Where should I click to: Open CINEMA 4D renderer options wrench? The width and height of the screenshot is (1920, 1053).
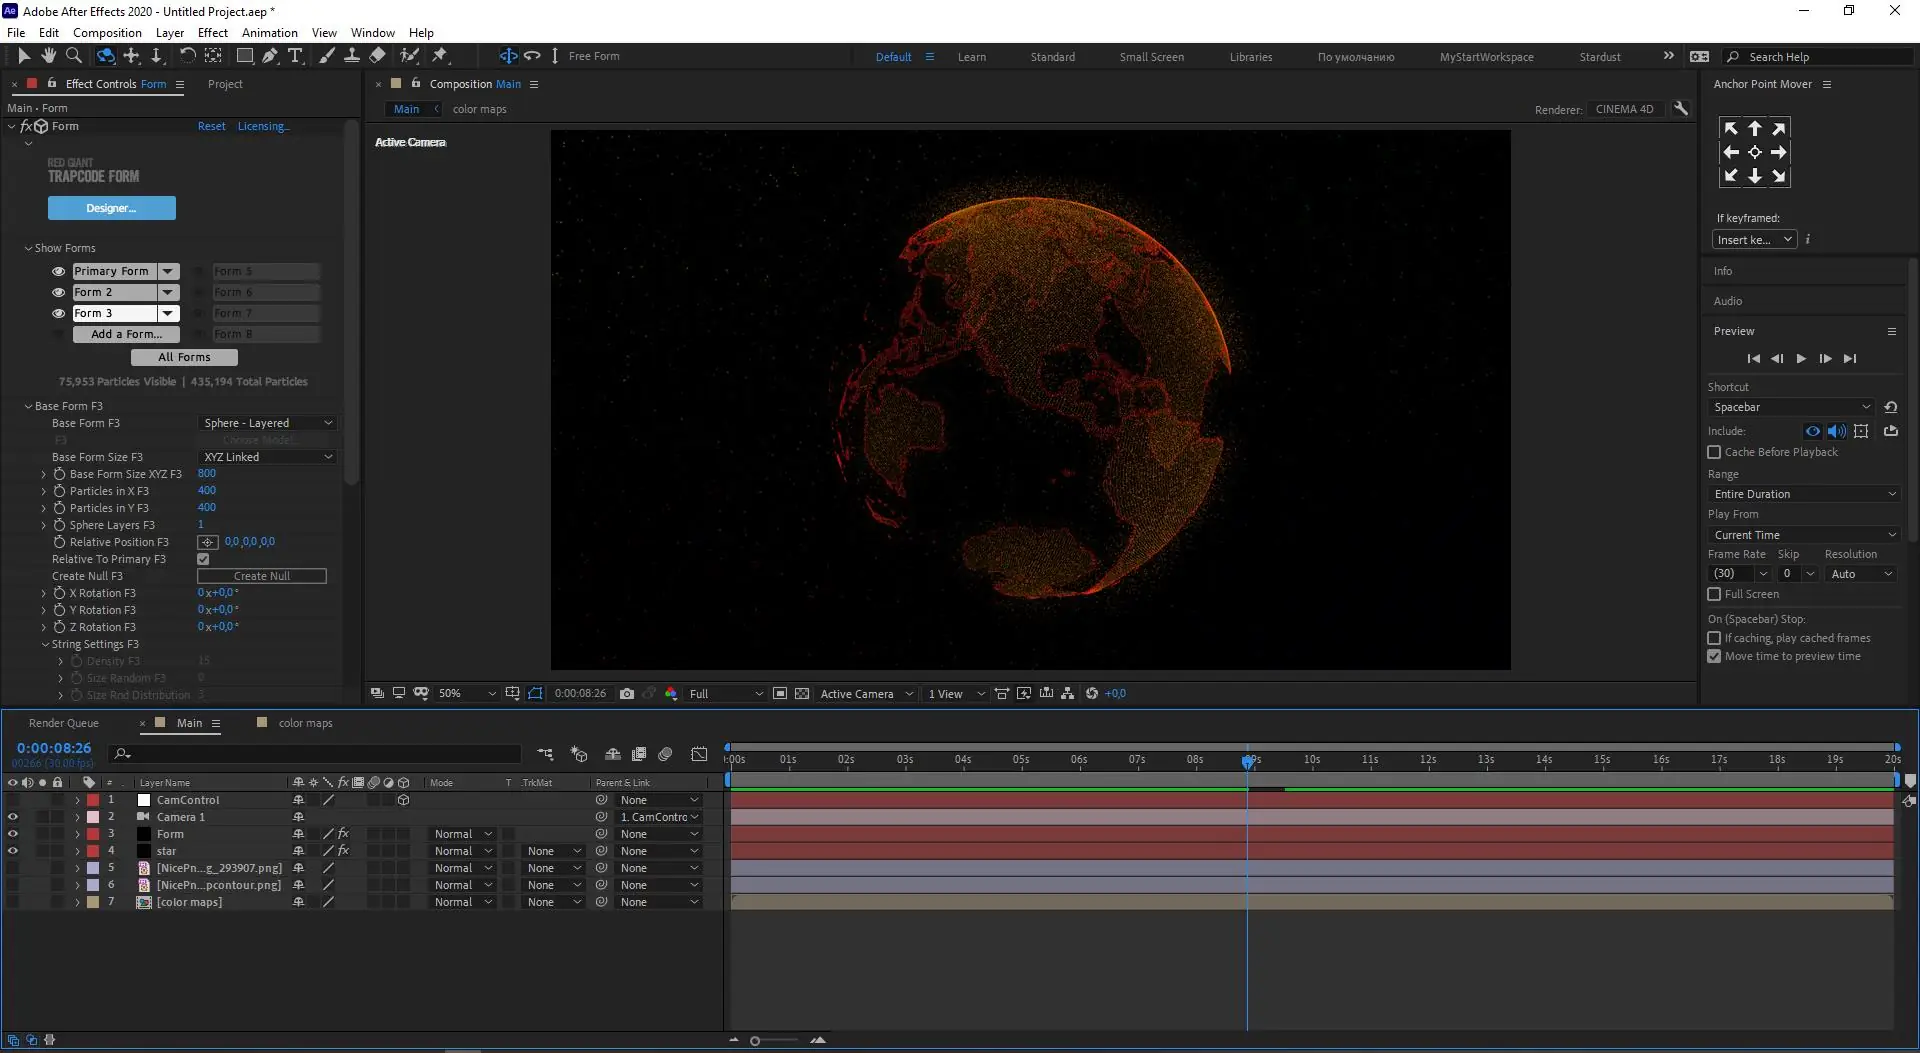pyautogui.click(x=1681, y=109)
